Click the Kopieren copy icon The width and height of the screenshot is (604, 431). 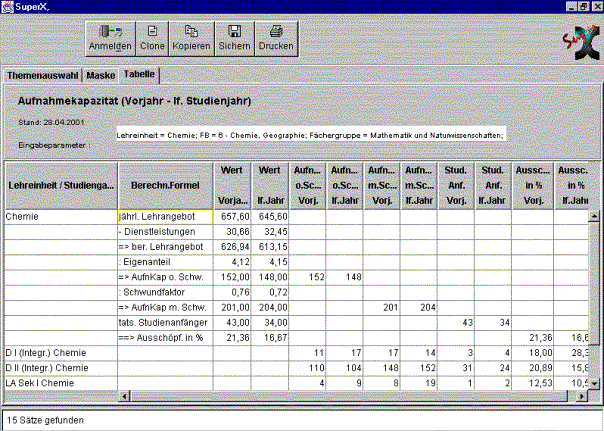click(x=191, y=39)
